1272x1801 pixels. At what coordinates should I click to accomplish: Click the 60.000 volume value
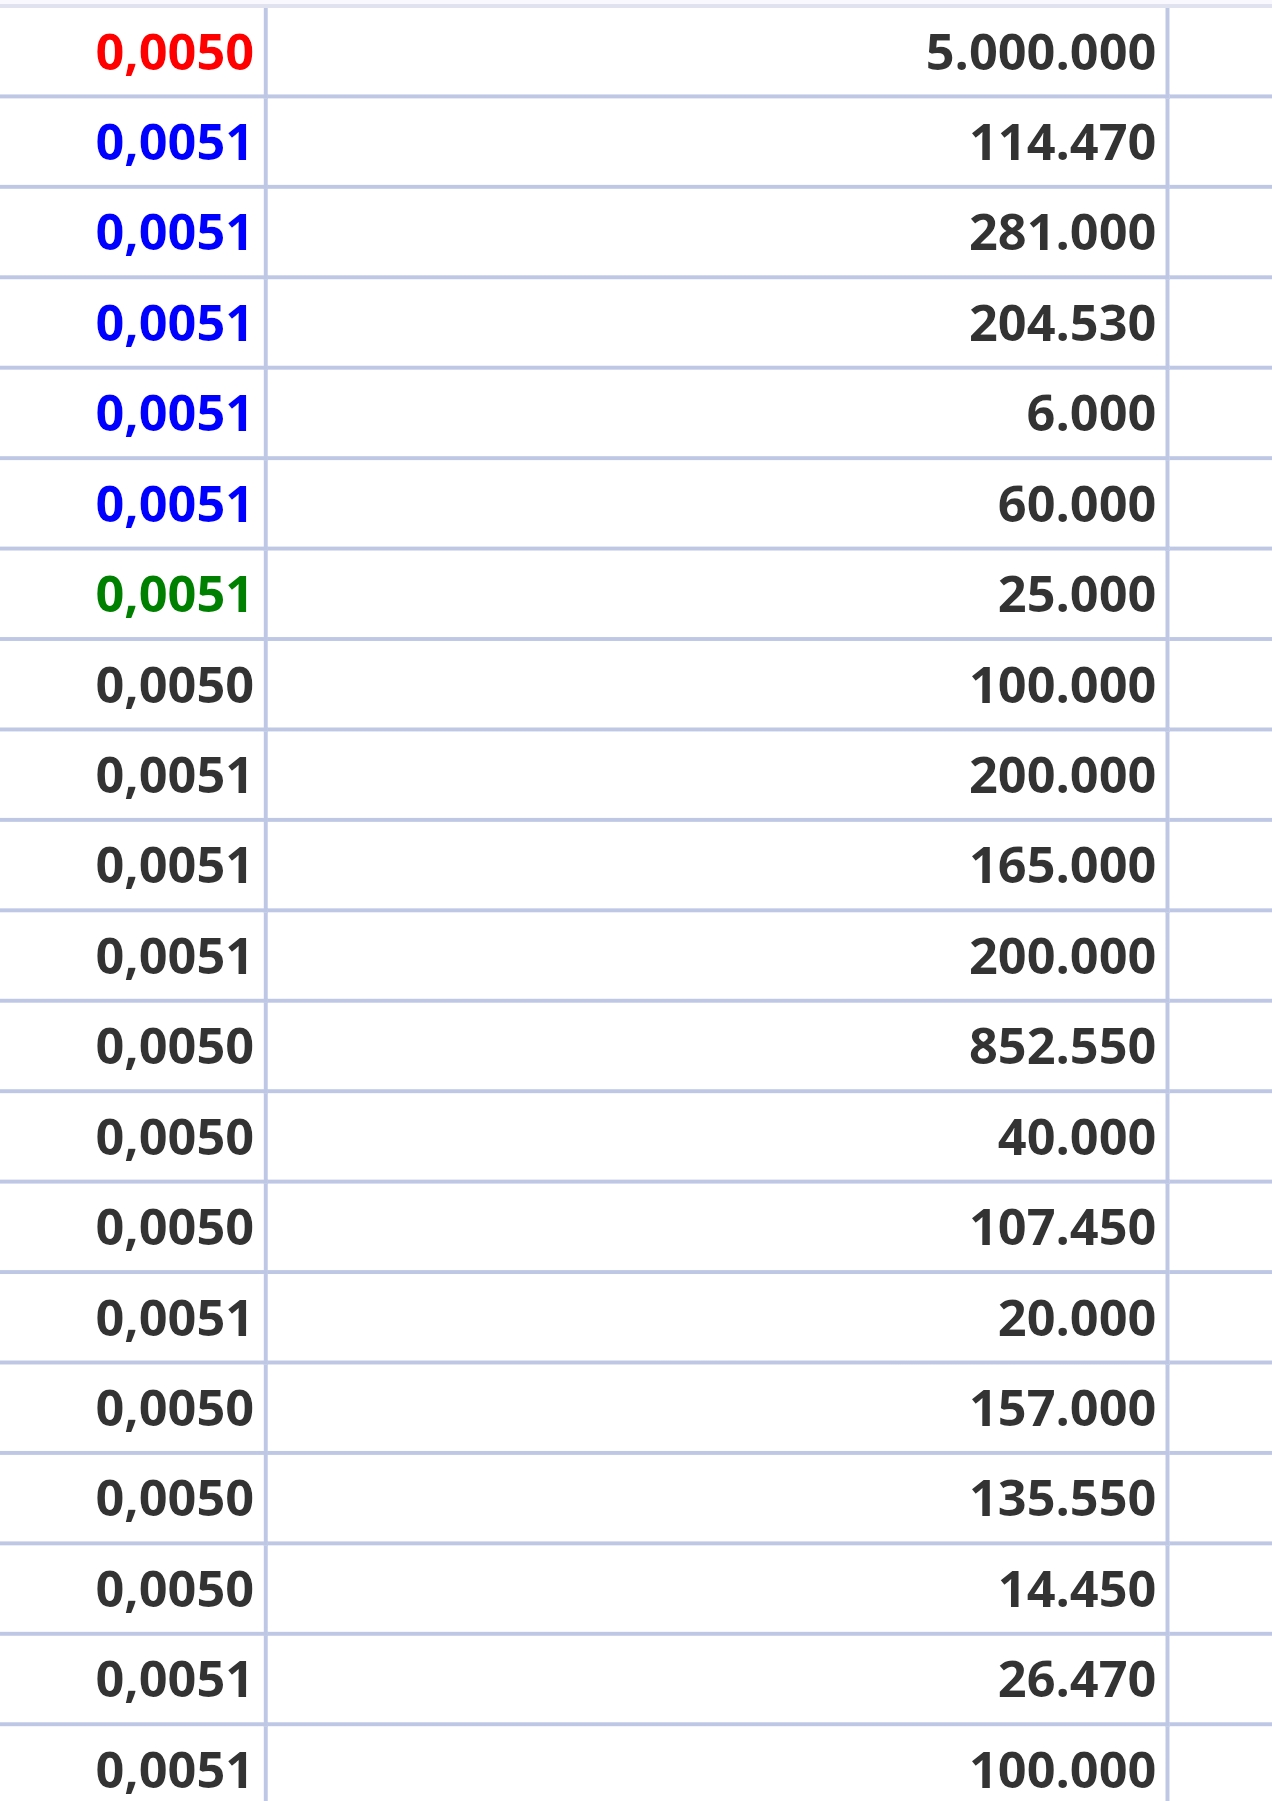(x=1077, y=505)
